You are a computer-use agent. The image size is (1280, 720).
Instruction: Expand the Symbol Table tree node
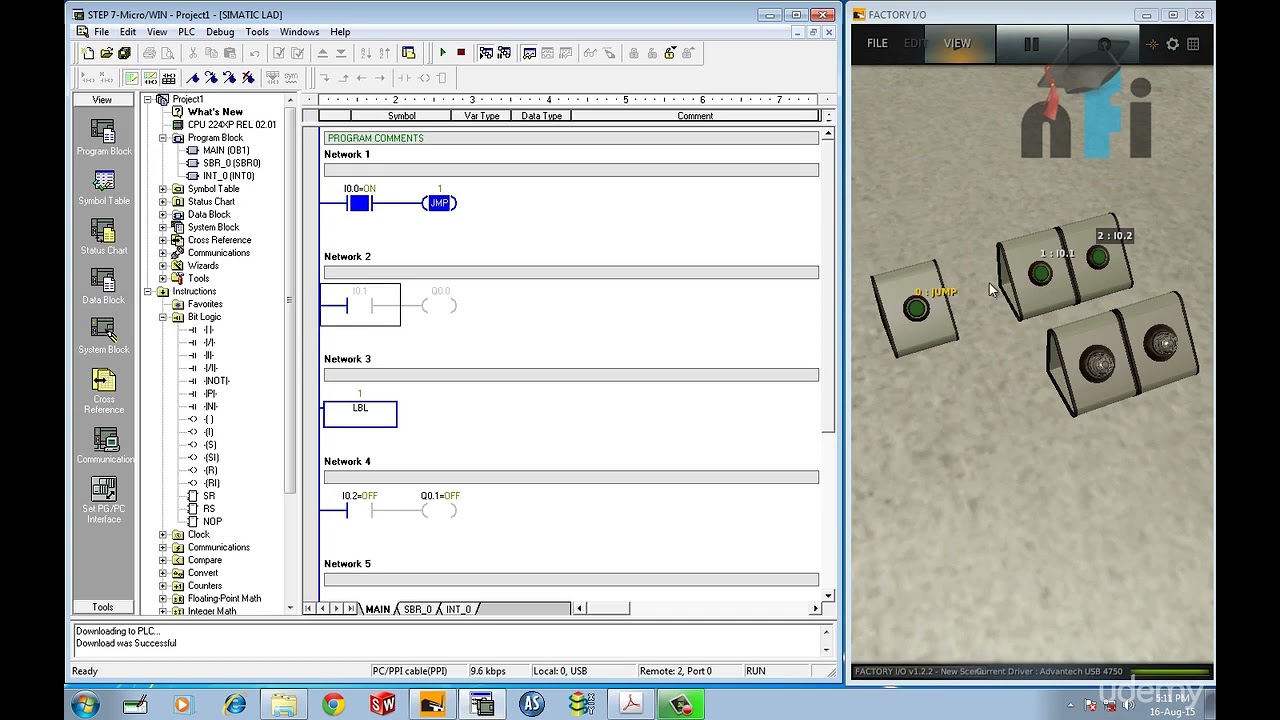163,189
